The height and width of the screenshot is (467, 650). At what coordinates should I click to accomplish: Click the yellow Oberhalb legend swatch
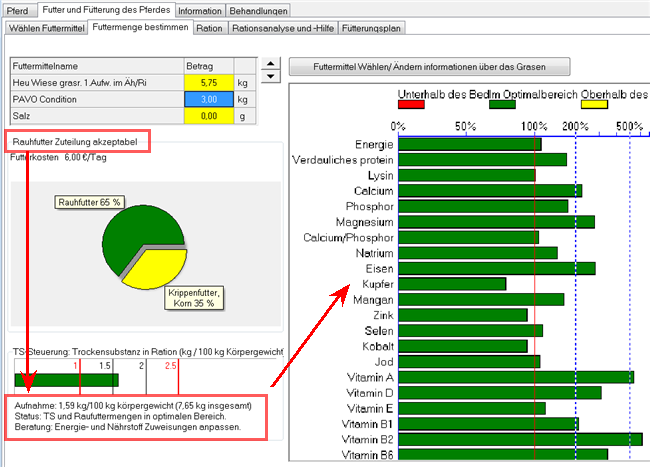[594, 105]
